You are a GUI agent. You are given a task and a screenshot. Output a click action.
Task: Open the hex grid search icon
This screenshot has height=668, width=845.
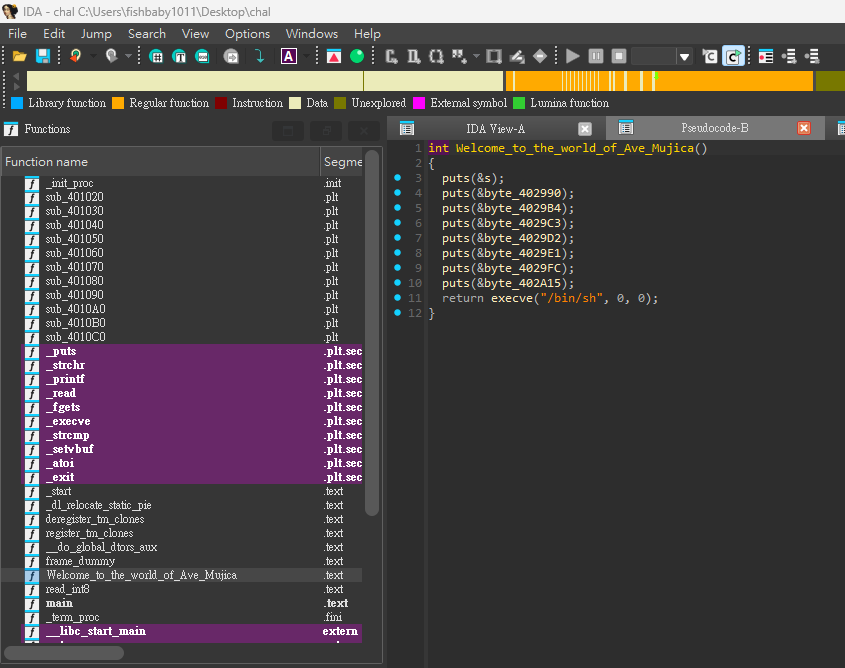(156, 56)
